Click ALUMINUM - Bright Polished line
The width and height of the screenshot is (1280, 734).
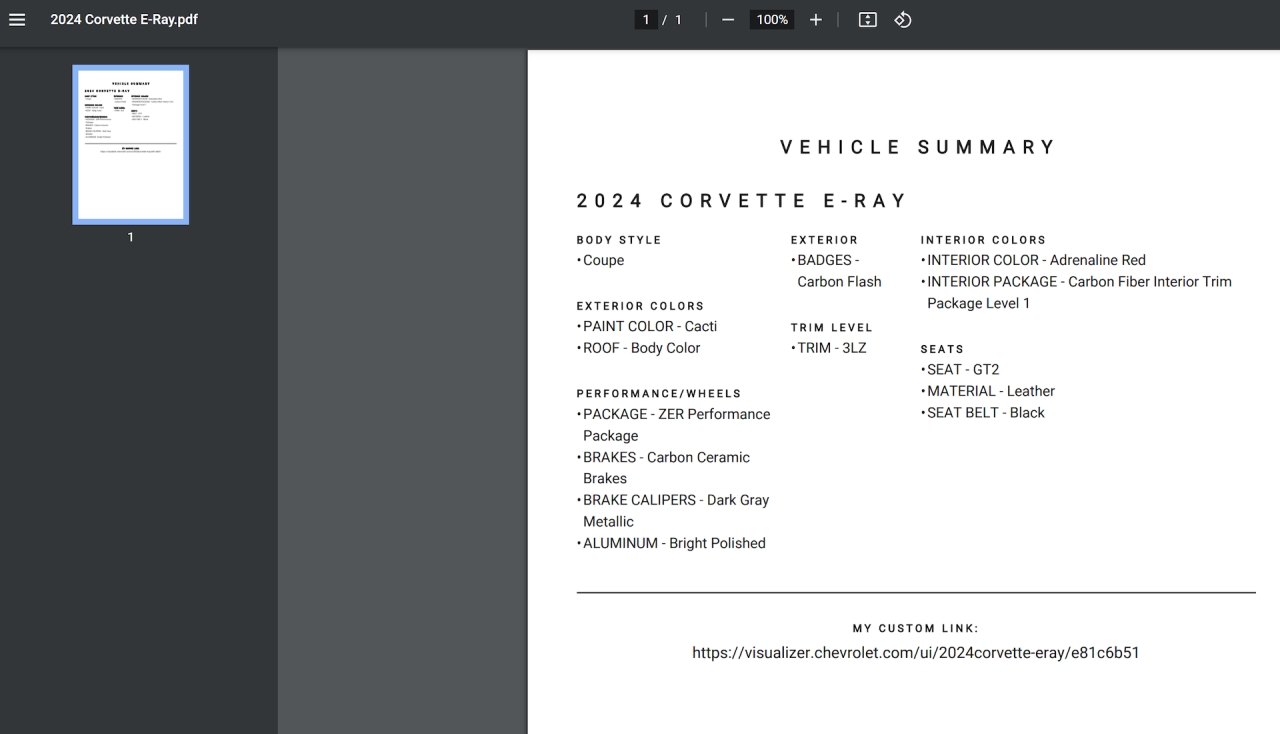tap(672, 543)
